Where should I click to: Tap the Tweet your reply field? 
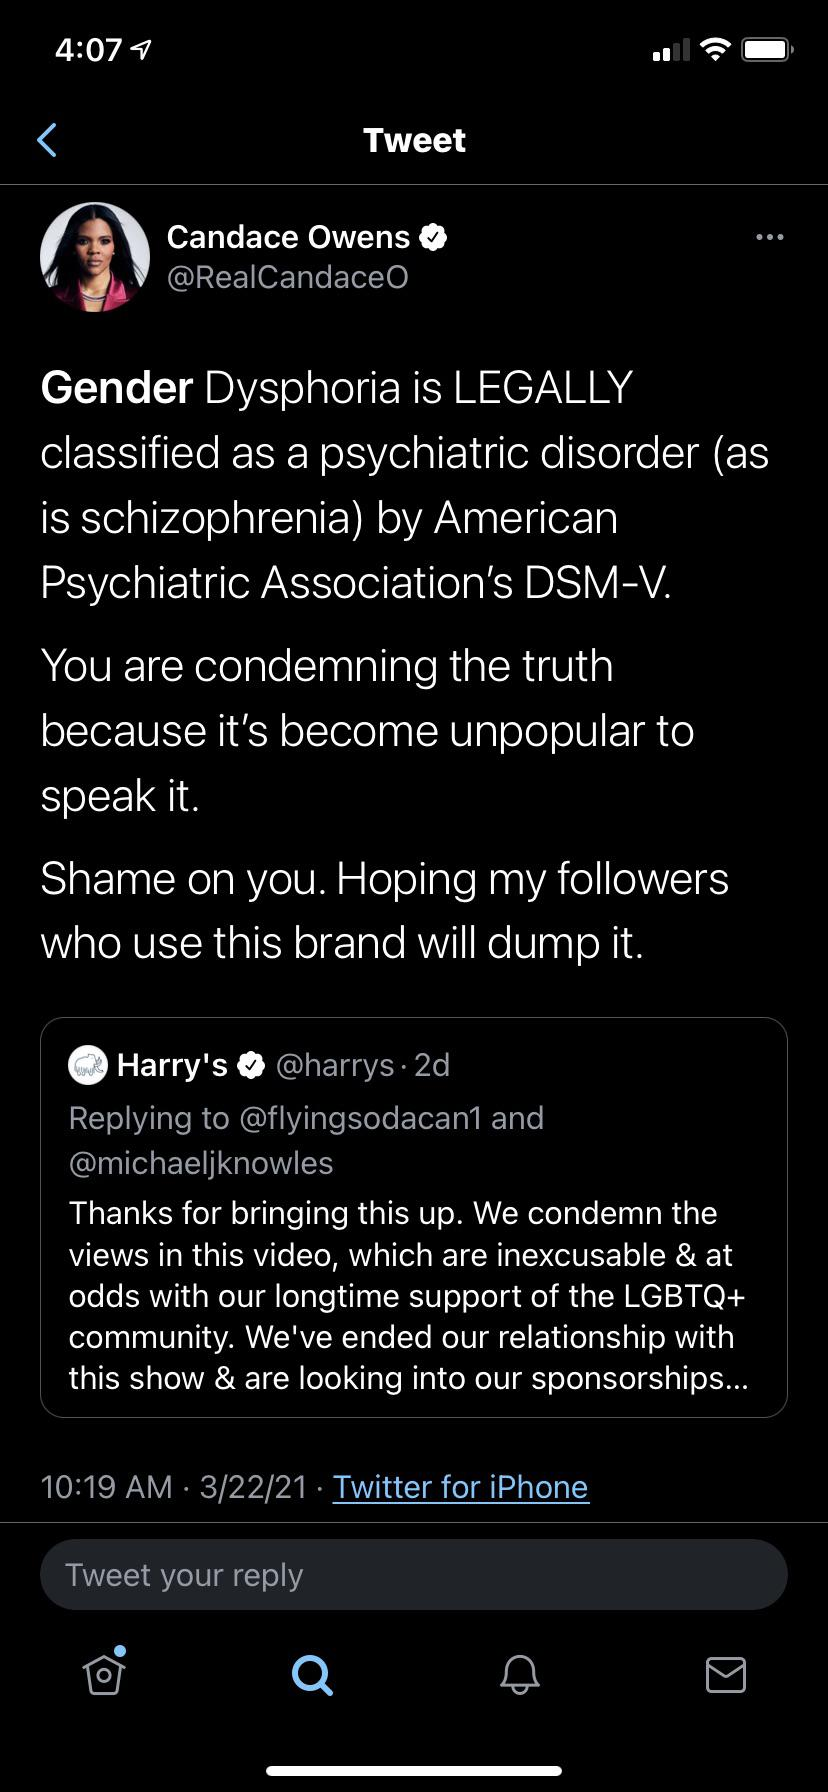coord(414,1575)
